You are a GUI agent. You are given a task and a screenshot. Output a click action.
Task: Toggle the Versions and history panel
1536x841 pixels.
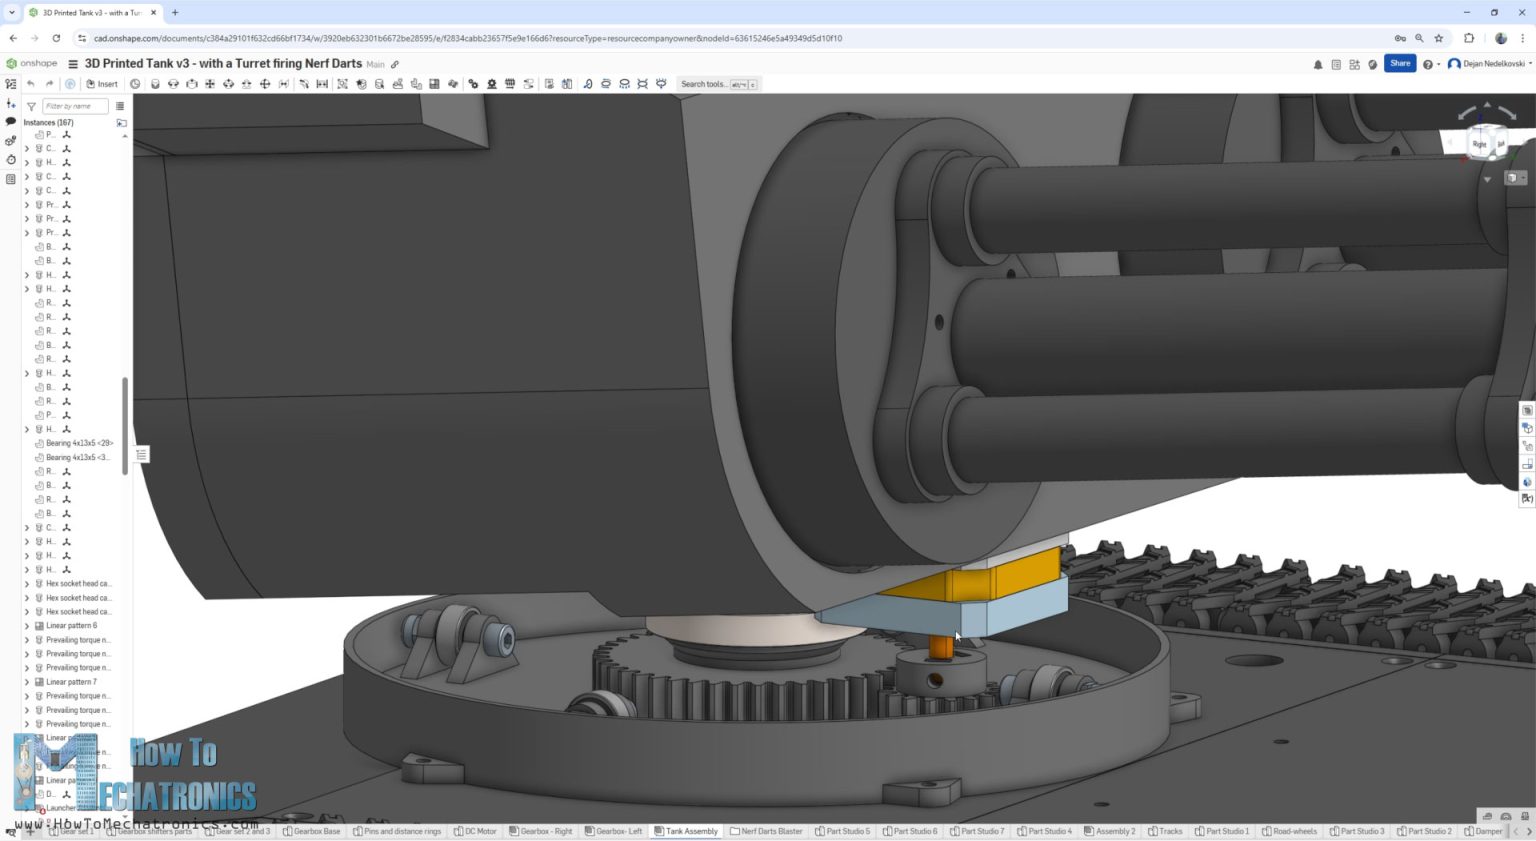[x=10, y=158]
